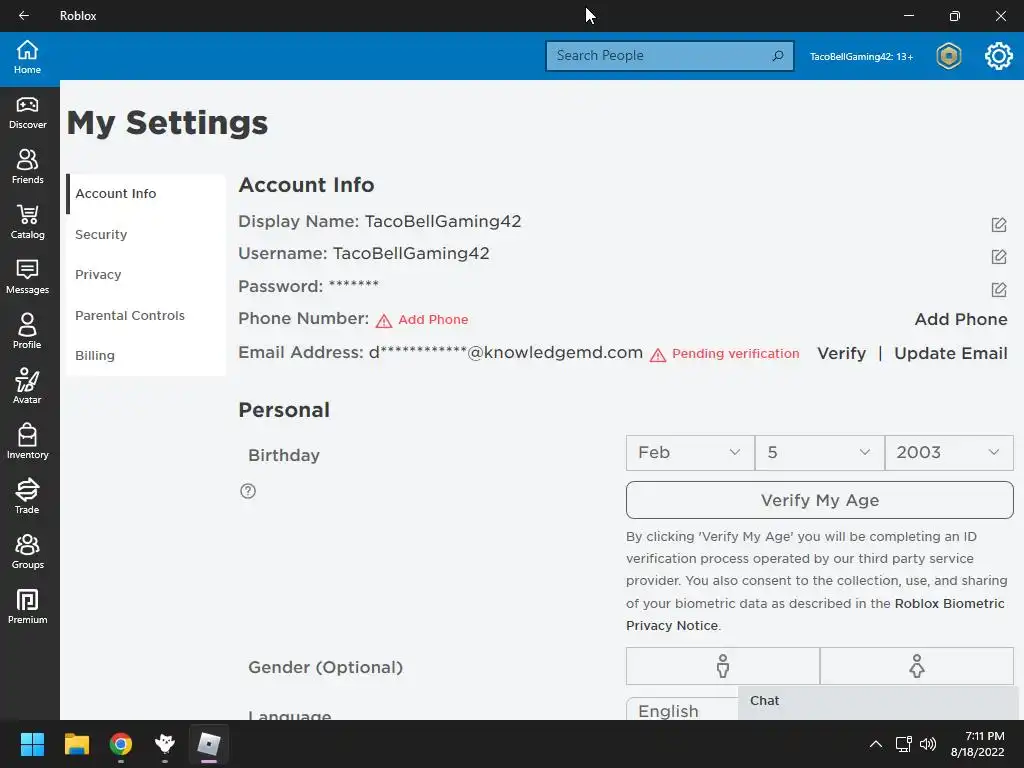Open the Trade page
The image size is (1024, 768).
(x=27, y=497)
